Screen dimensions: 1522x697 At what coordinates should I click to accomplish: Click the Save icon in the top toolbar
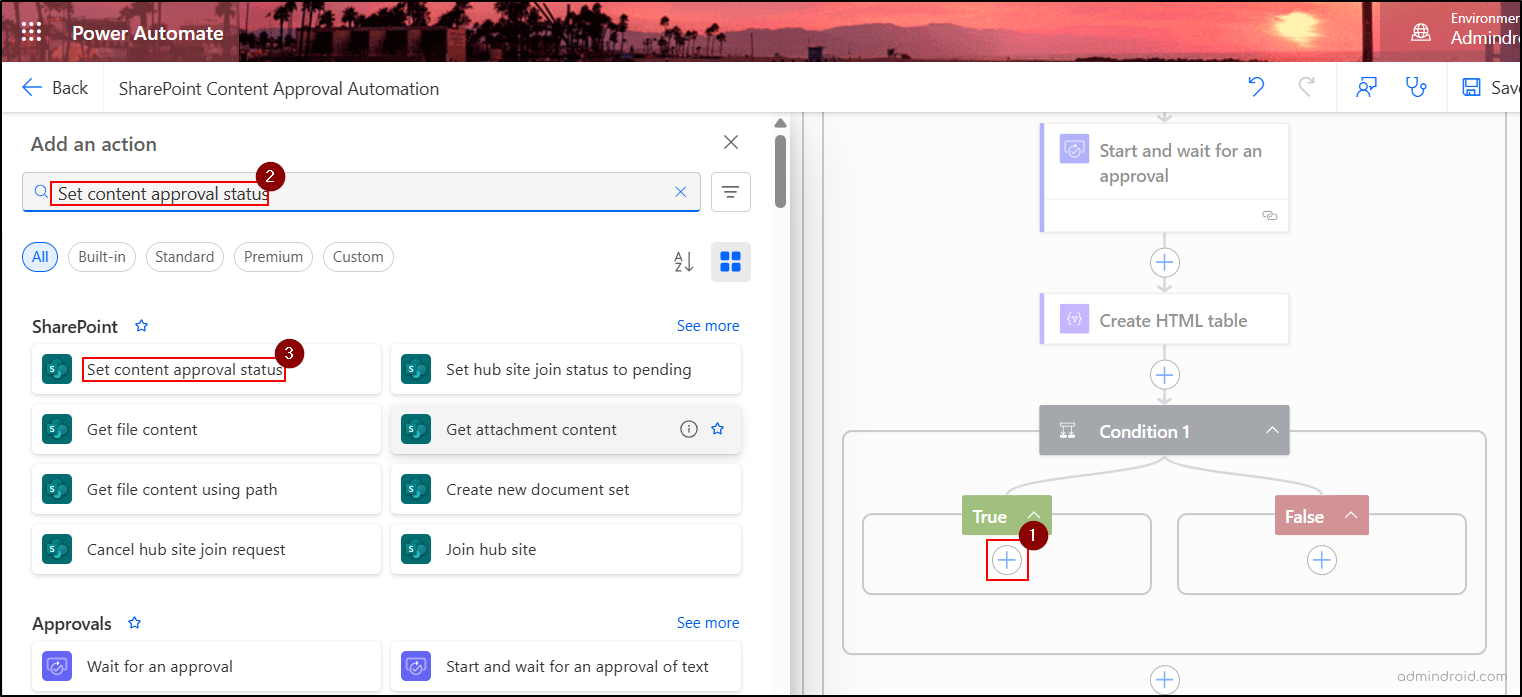1471,87
